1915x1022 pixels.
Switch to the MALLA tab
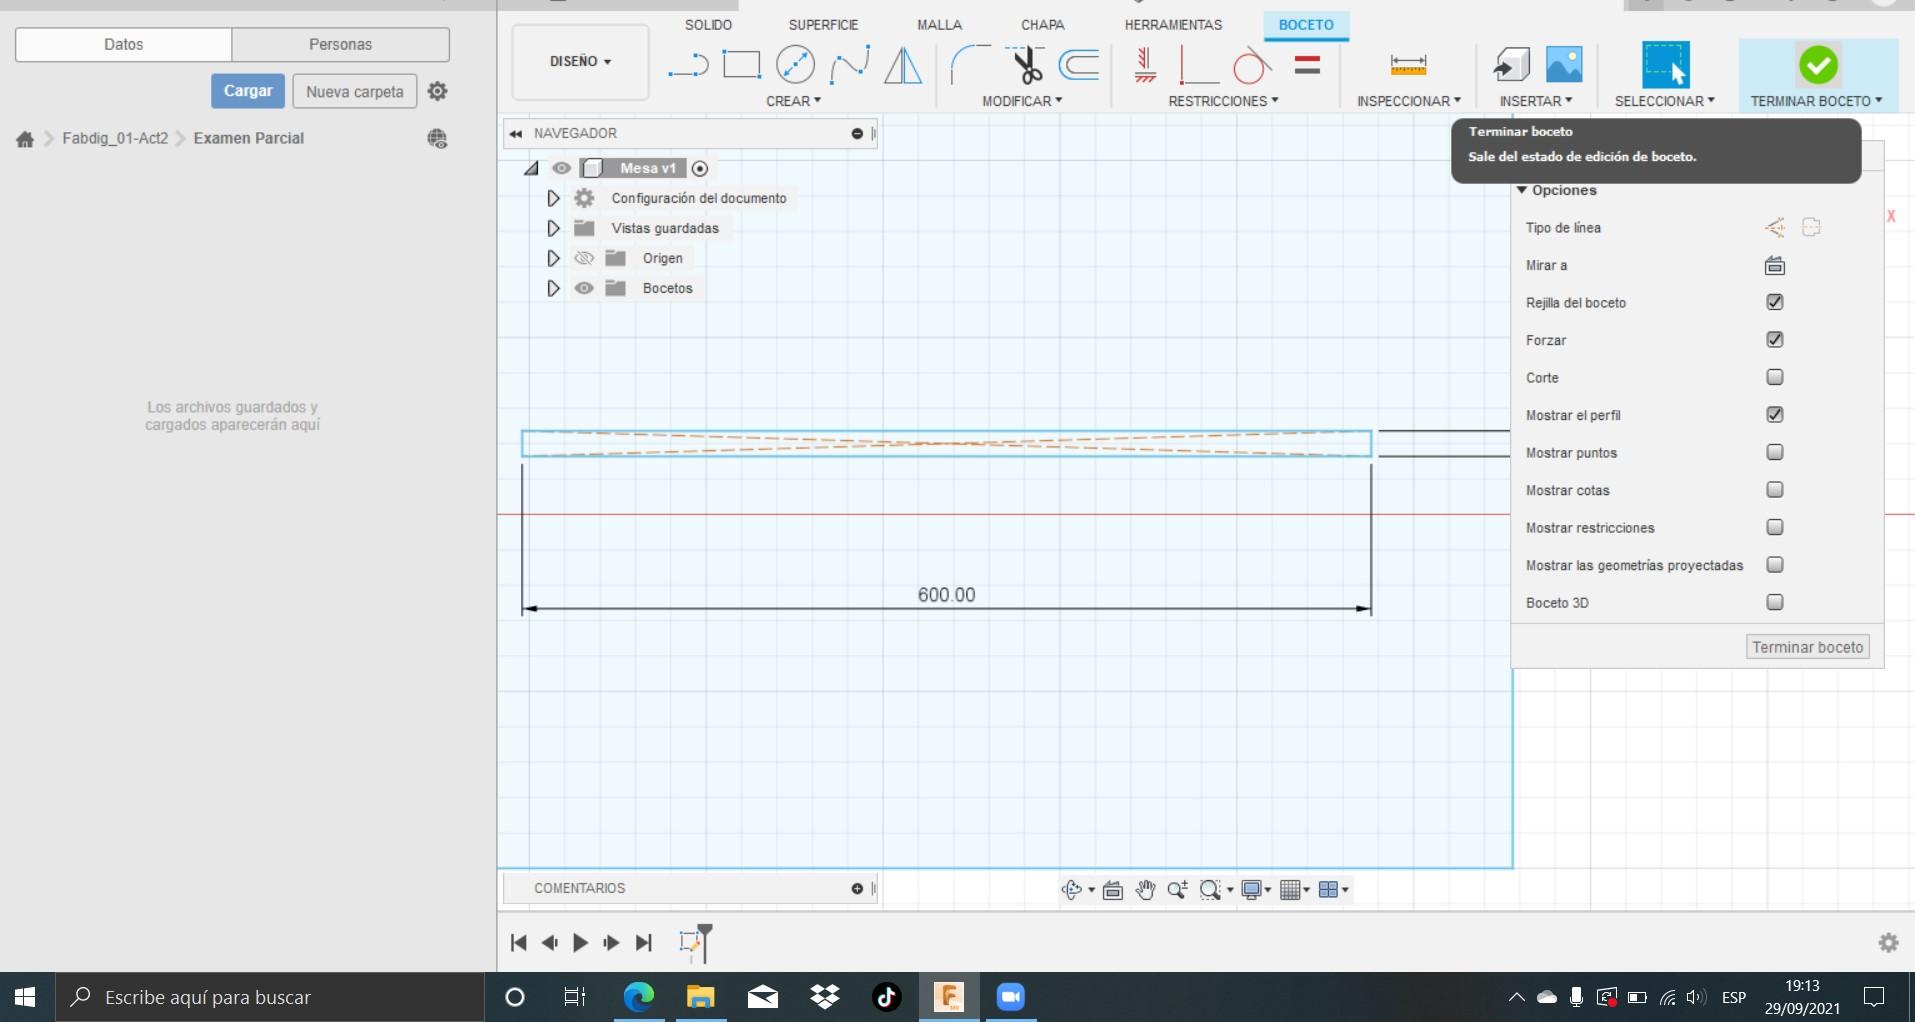(x=939, y=25)
